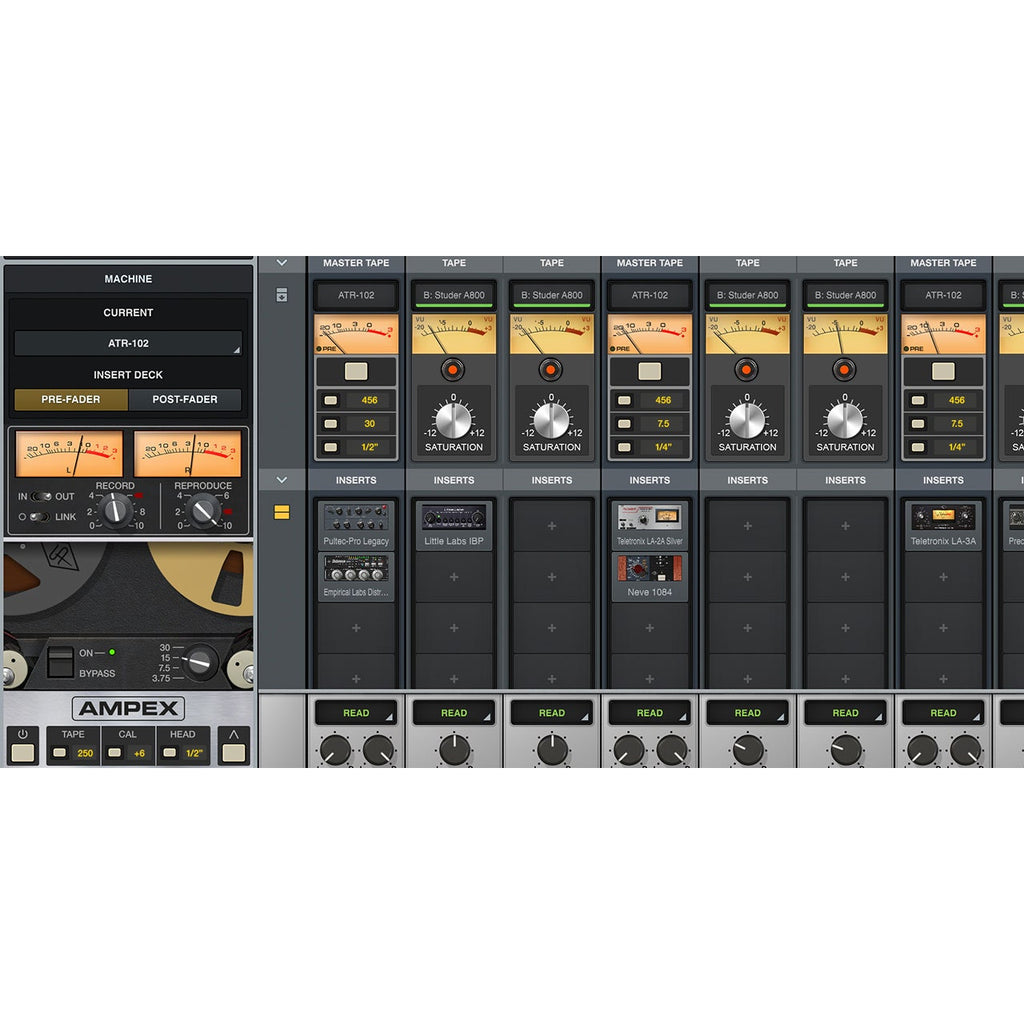
Task: Click the left L VU meter on Ampex panel
Action: [69, 454]
